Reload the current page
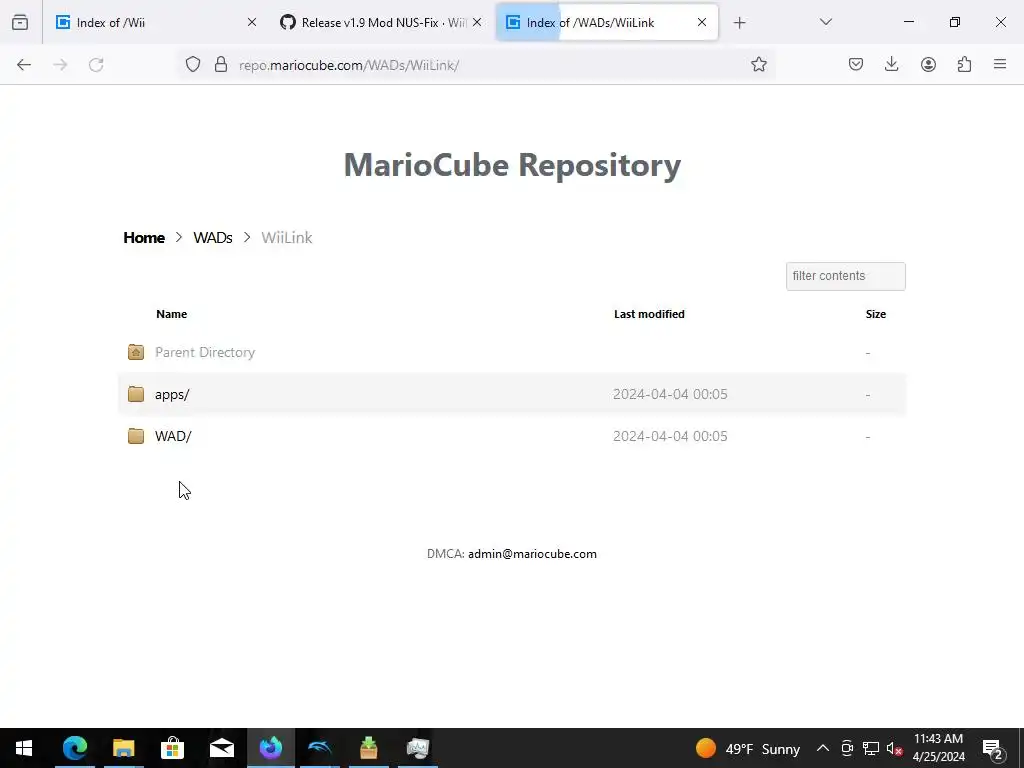This screenshot has width=1024, height=768. pos(96,65)
